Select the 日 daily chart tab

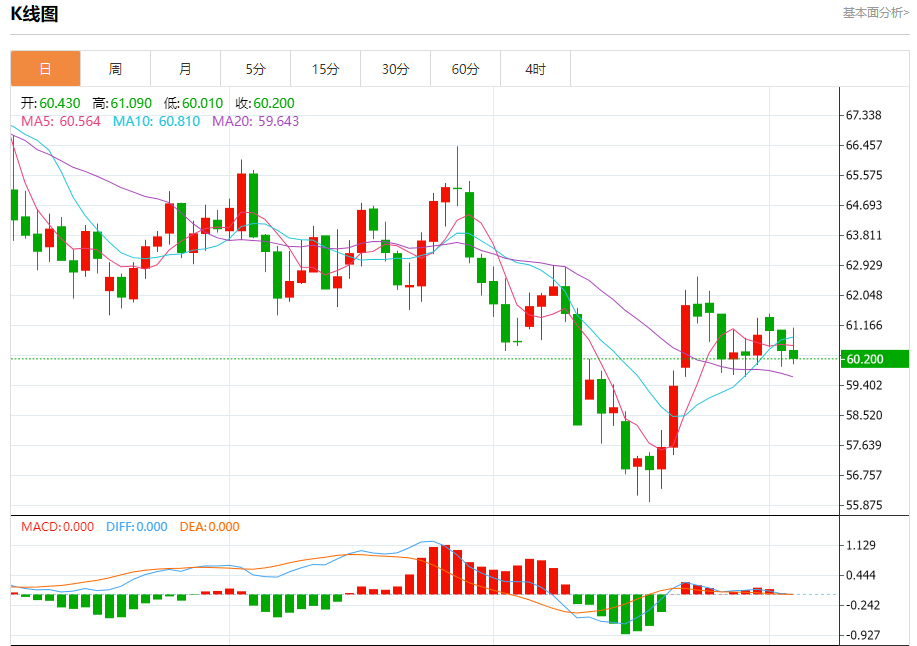click(45, 69)
